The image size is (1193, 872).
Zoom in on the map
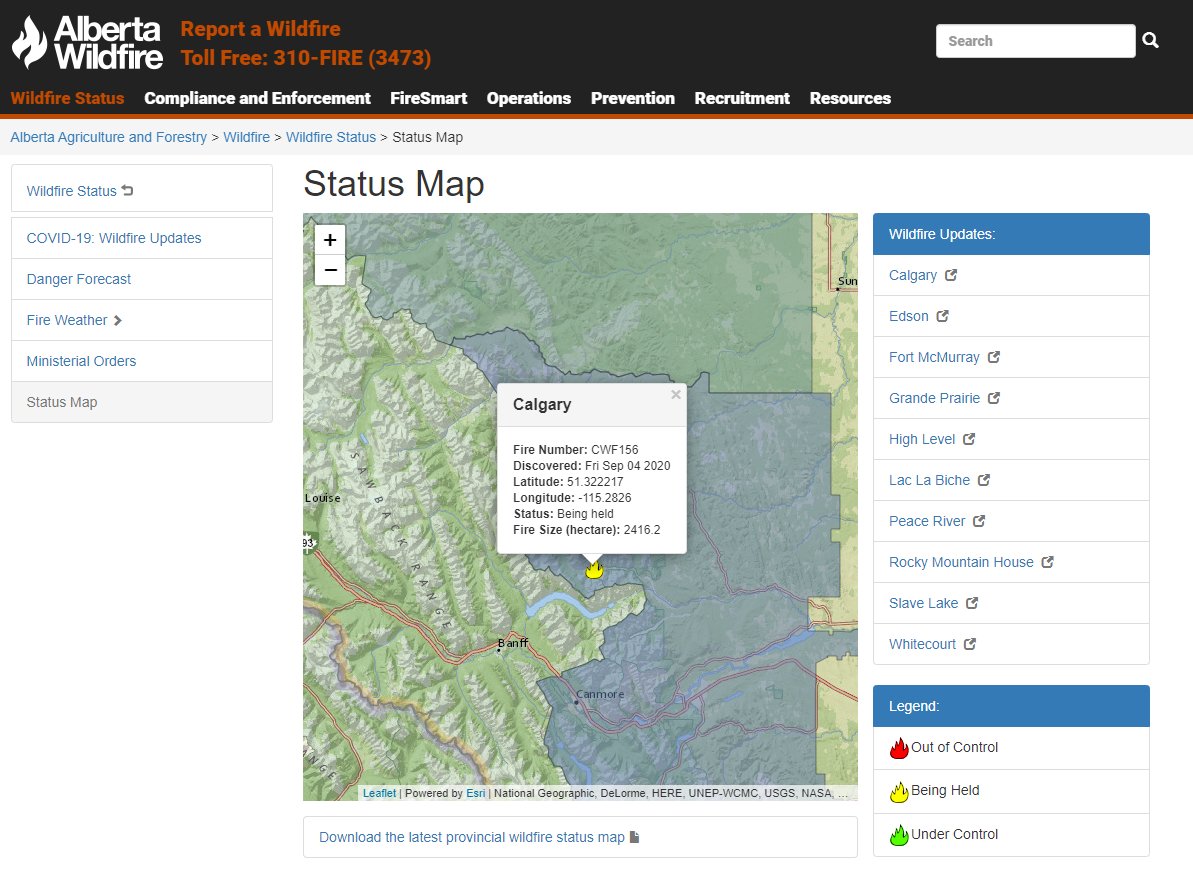pyautogui.click(x=330, y=240)
